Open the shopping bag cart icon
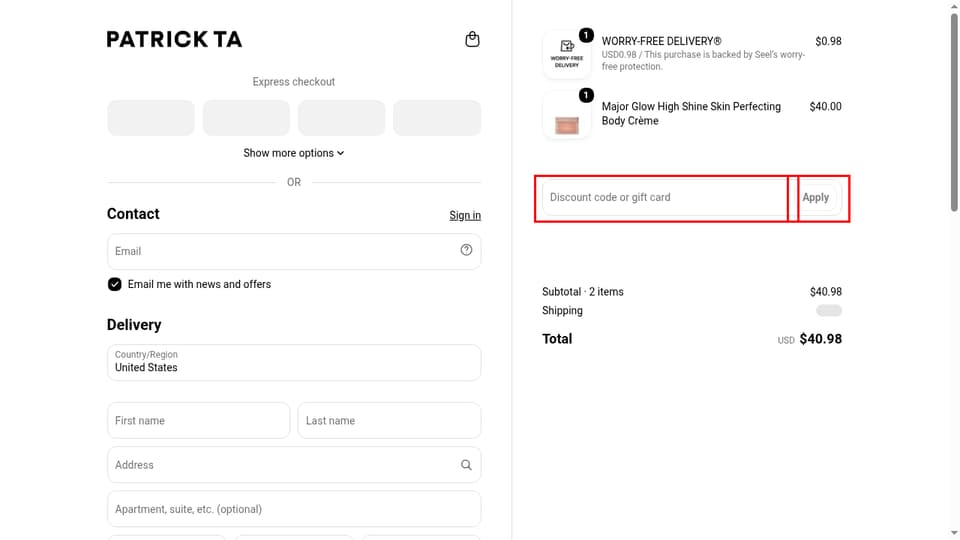 tap(472, 39)
